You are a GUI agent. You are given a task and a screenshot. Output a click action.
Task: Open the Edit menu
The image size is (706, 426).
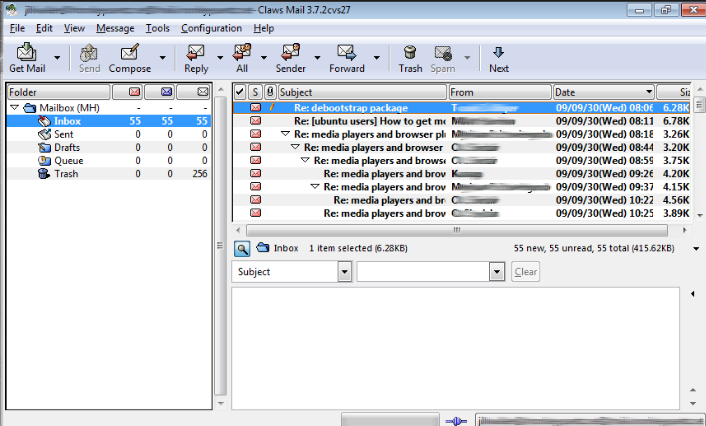[44, 28]
